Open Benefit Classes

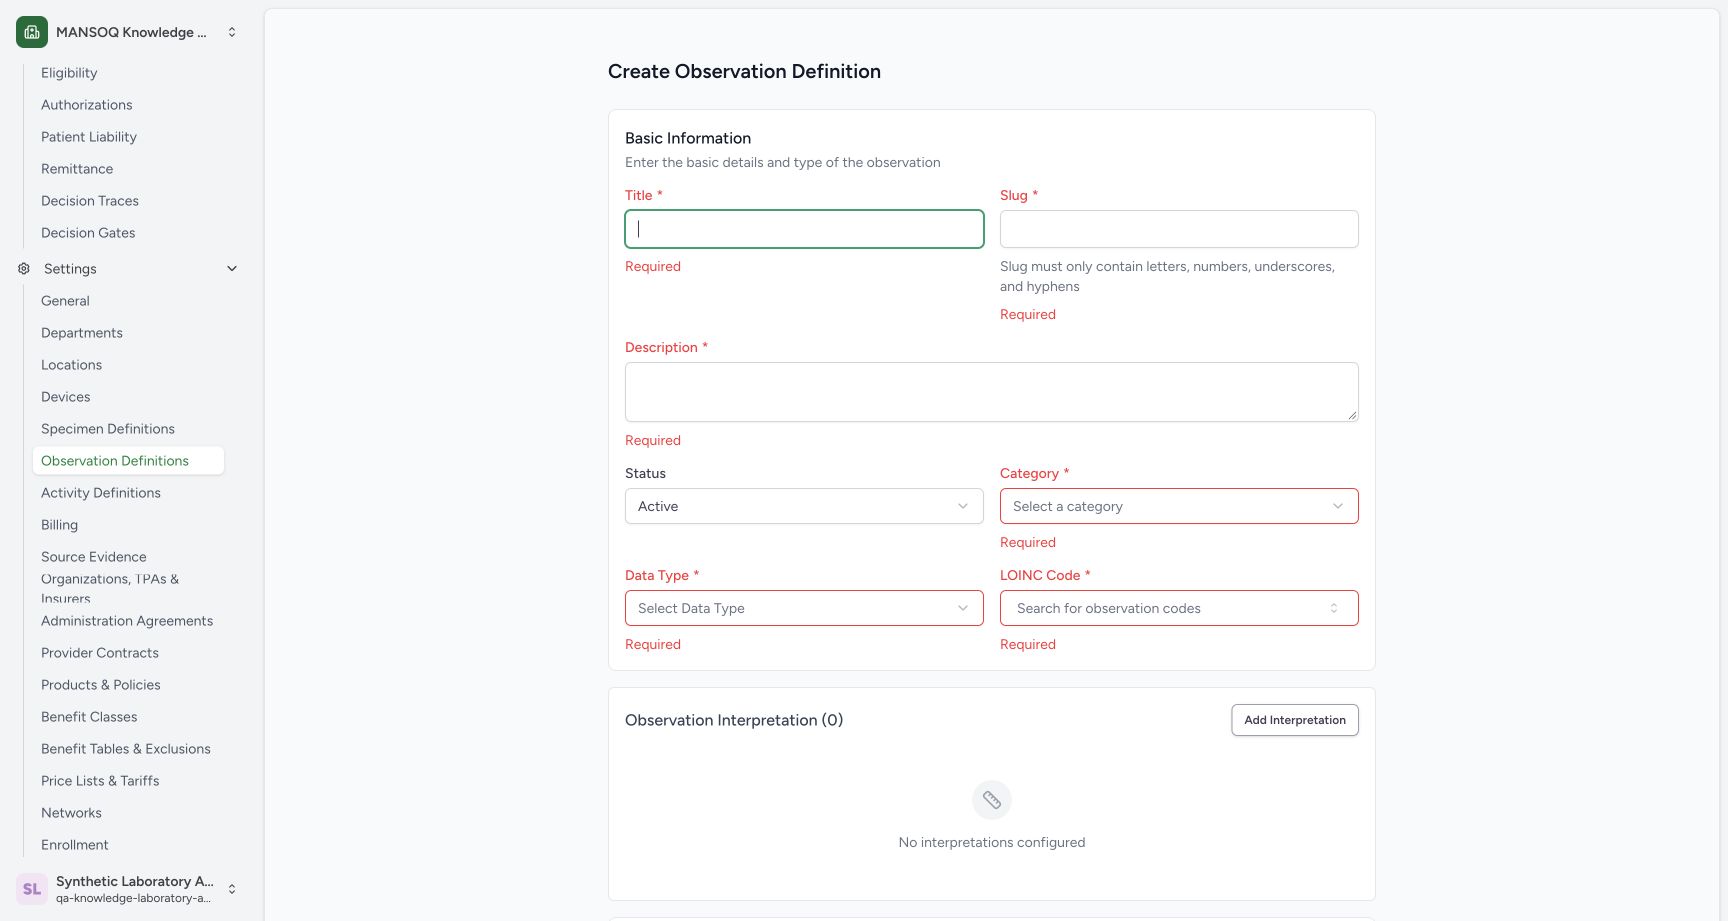(89, 717)
